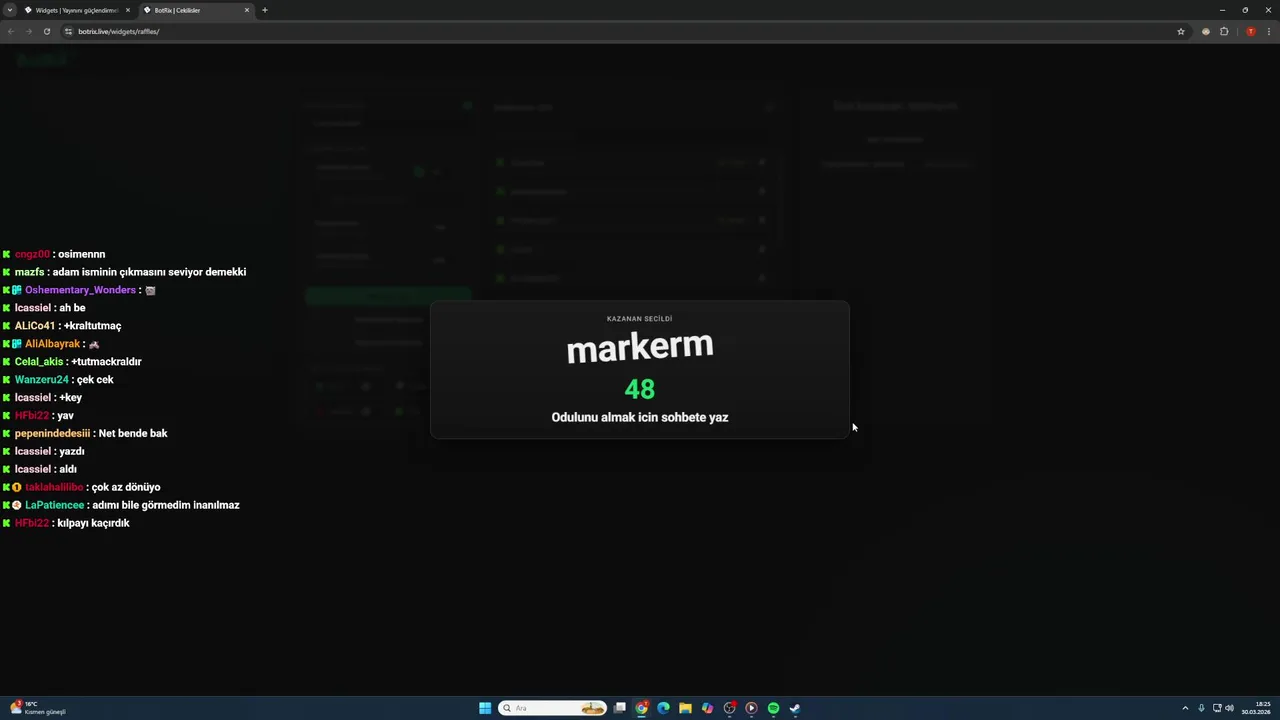Click chat username Oshementary_Wonders
1280x720 pixels.
click(80, 290)
